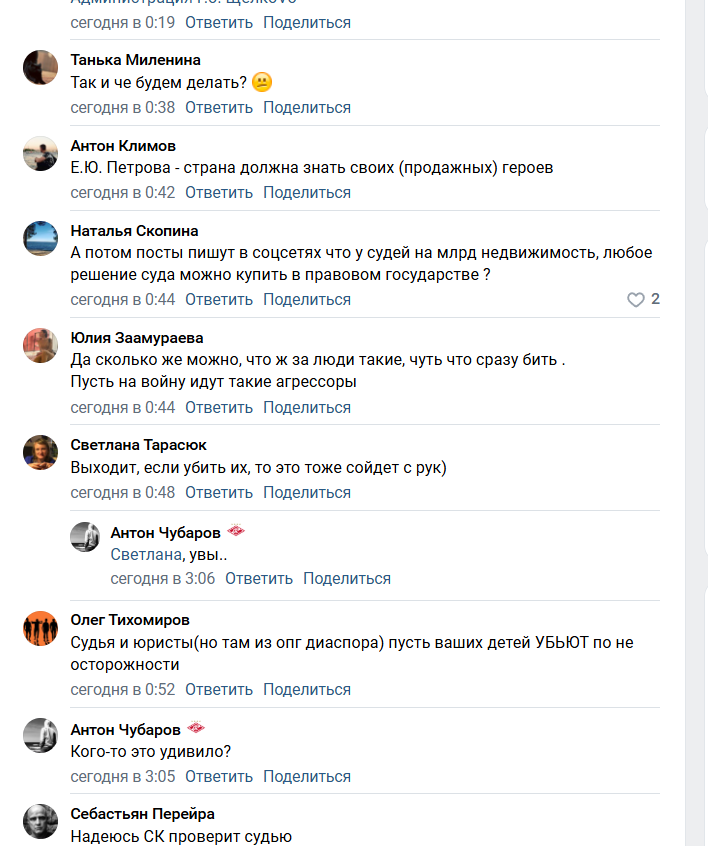The height and width of the screenshot is (846, 708).
Task: Like Наталья Скопина's comment with the heart icon
Action: (635, 300)
